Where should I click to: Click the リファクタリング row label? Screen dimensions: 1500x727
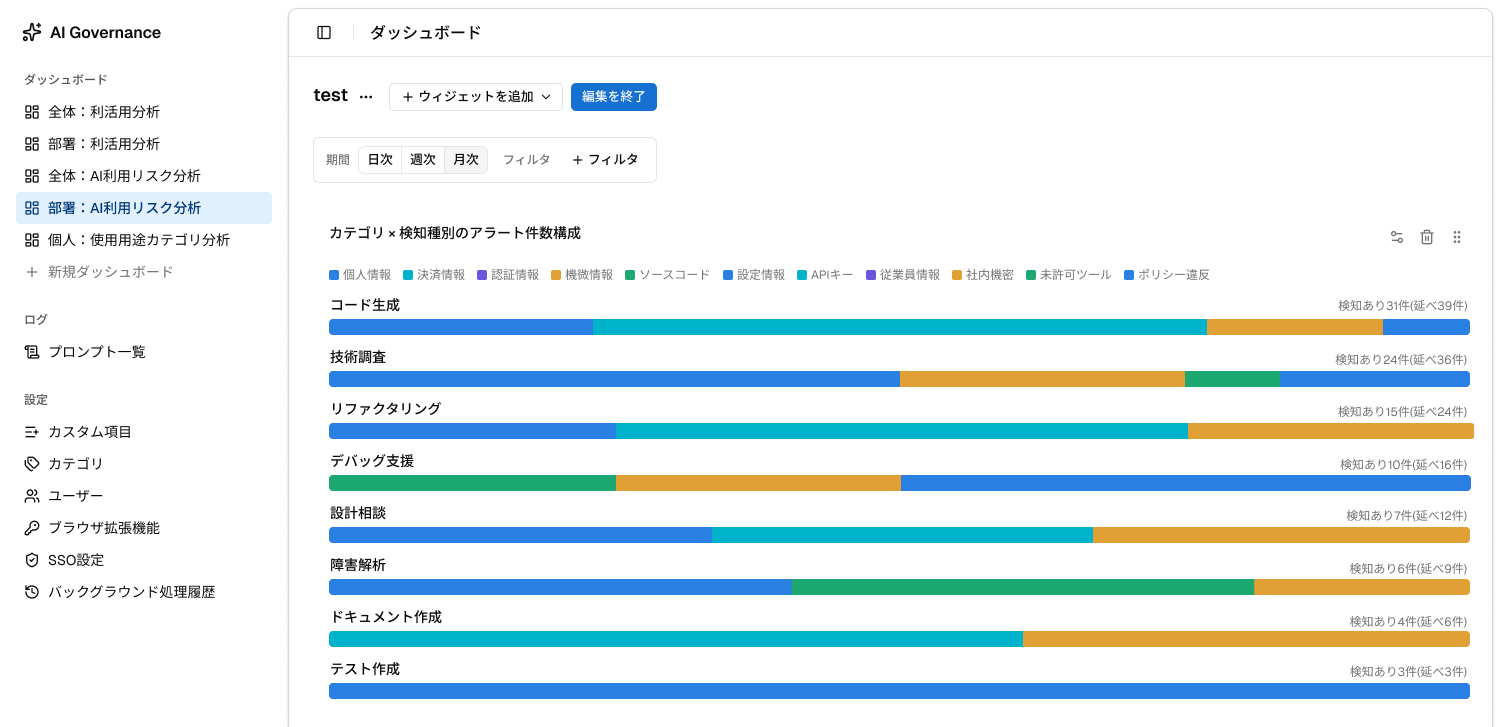(x=385, y=409)
